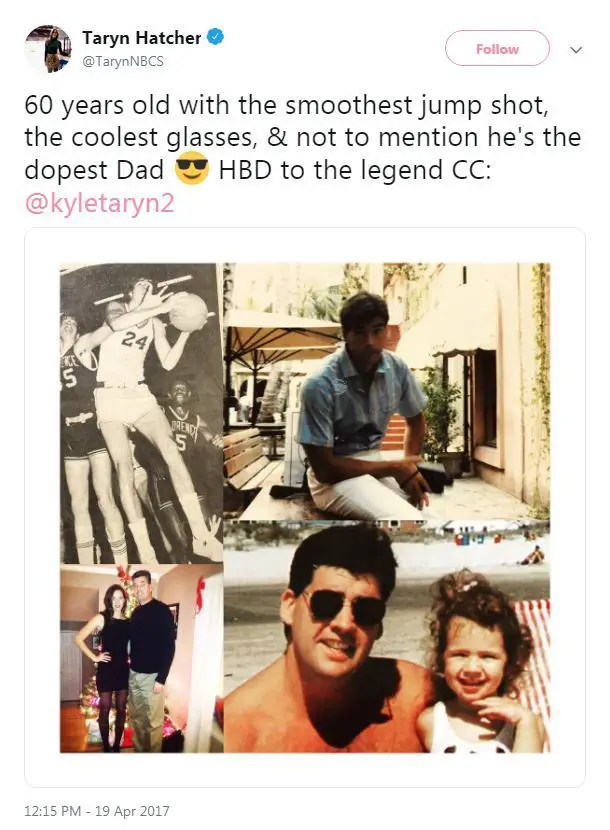
Task: Expand the tweet options chevron
Action: click(x=576, y=50)
